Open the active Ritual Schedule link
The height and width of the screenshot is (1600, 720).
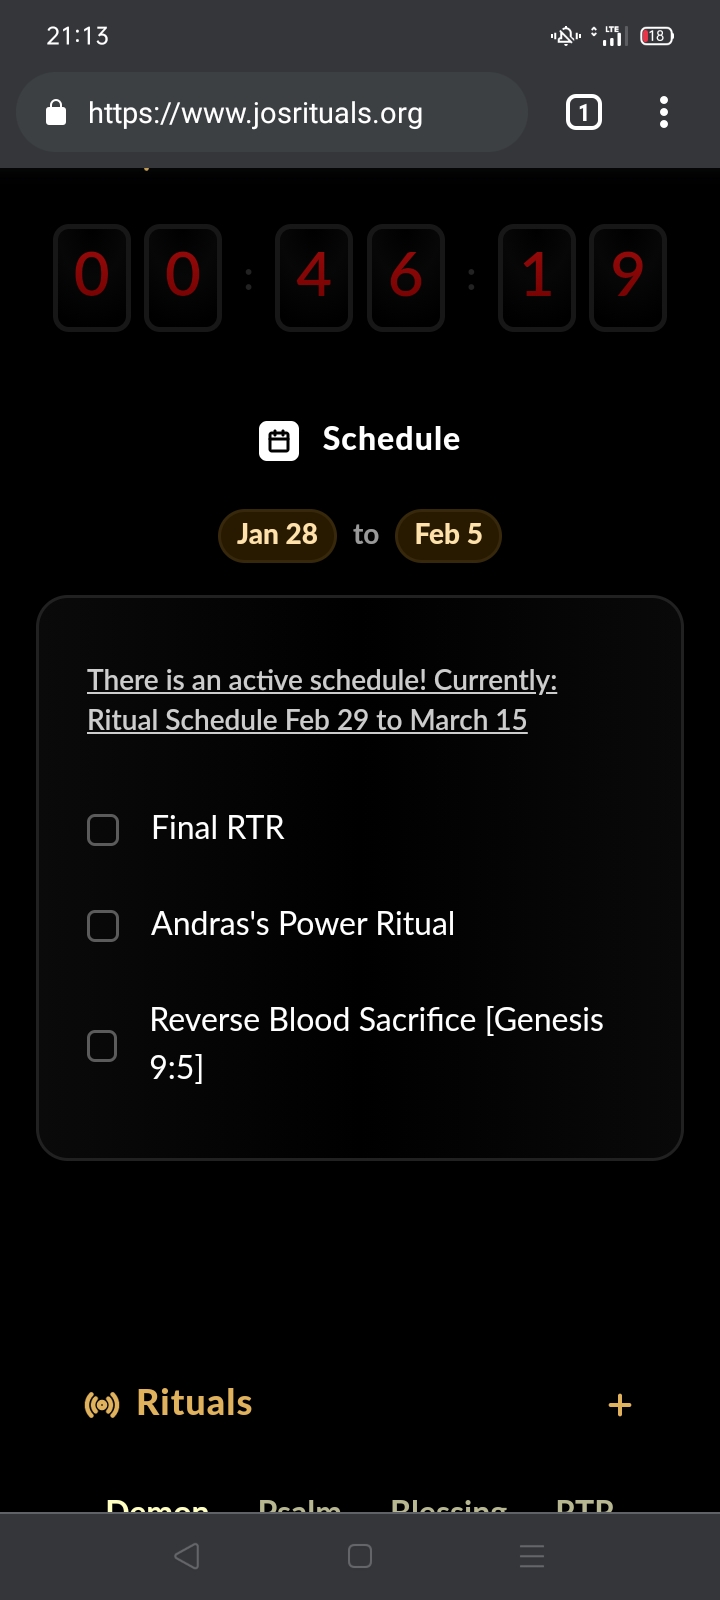tap(320, 700)
